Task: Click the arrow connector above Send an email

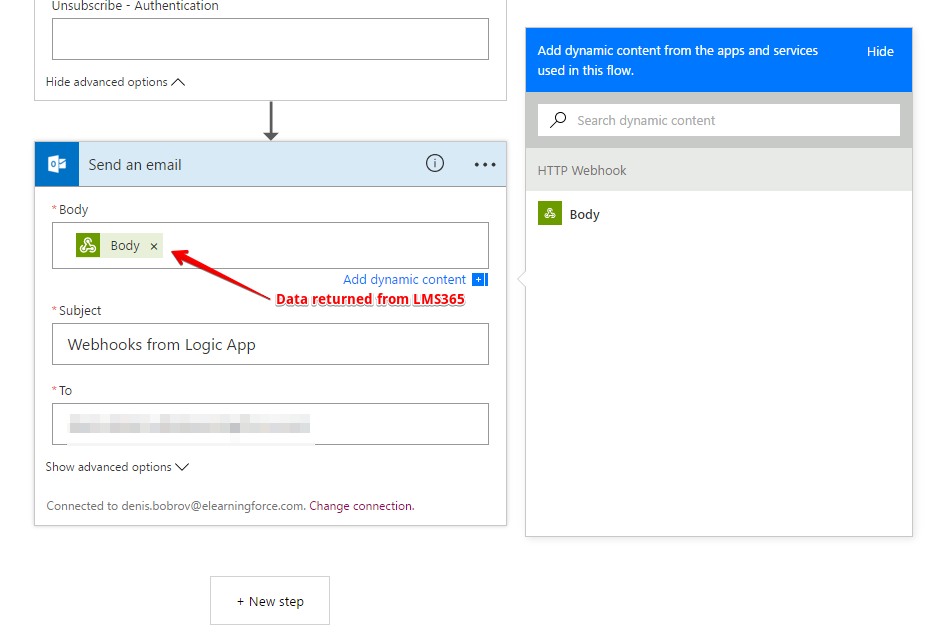Action: 270,121
